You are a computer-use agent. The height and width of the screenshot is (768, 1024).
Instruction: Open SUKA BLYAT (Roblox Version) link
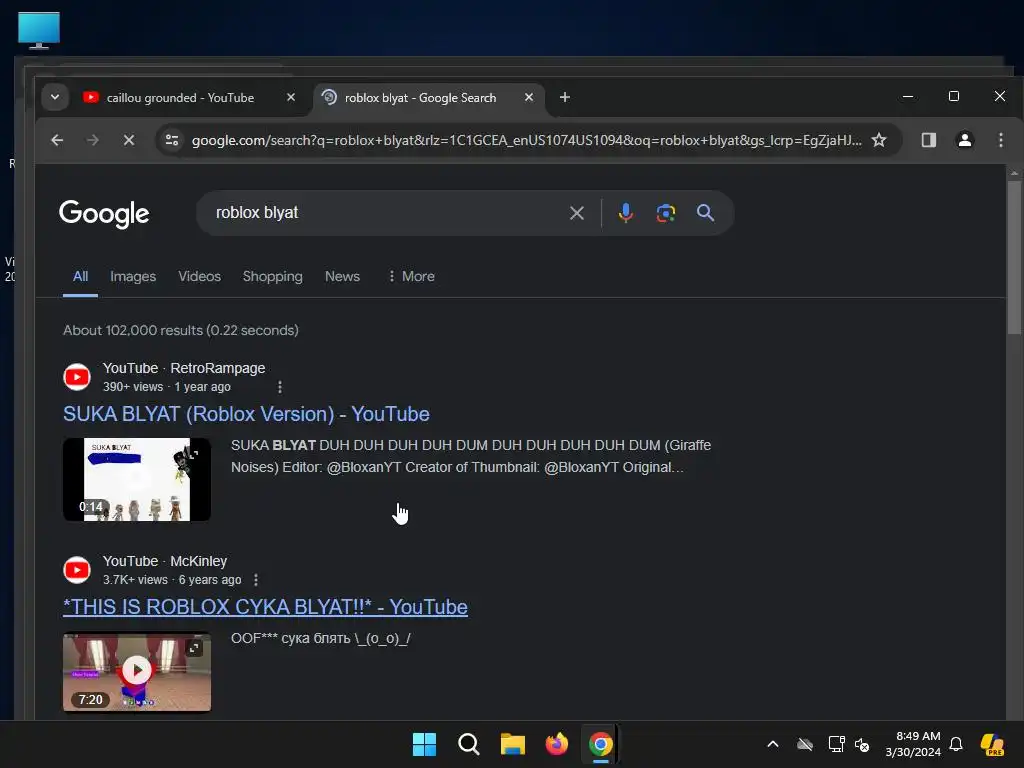coord(246,414)
